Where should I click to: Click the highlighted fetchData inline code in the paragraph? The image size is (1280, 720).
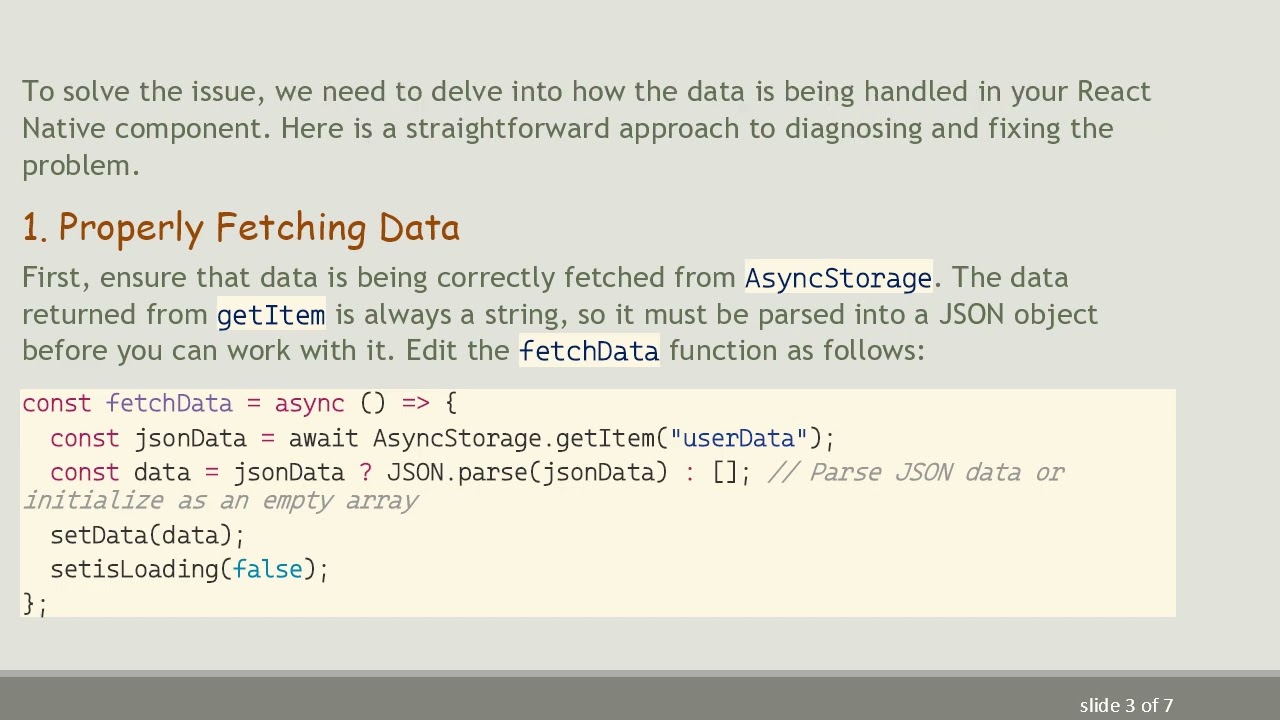tap(589, 351)
